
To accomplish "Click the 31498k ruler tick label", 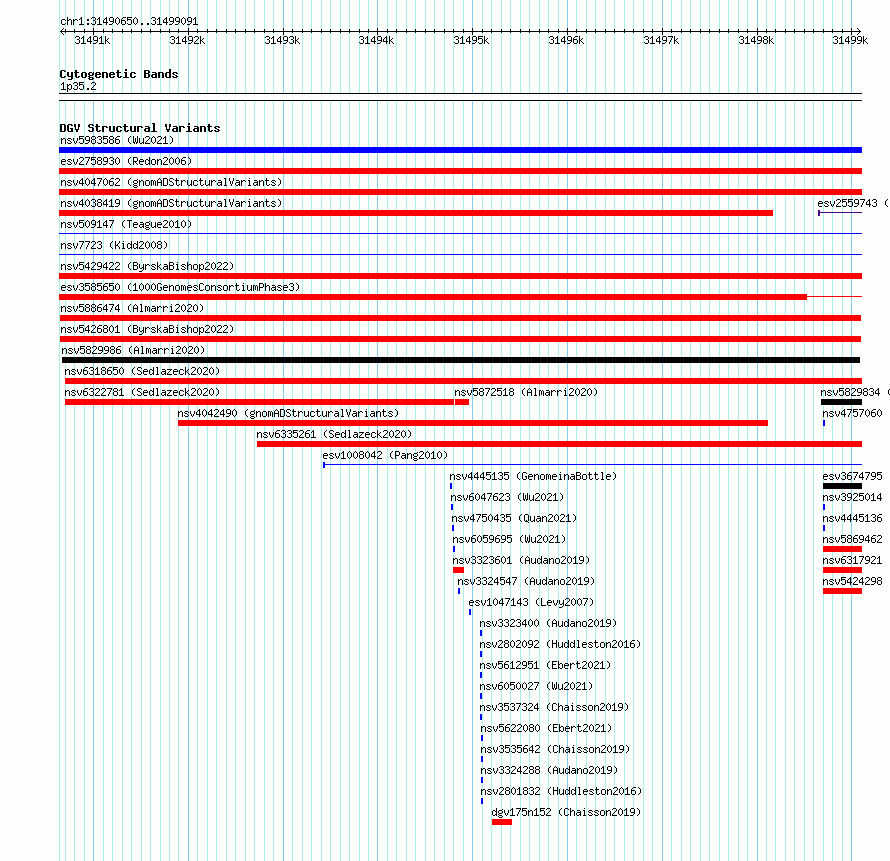I will tap(756, 40).
